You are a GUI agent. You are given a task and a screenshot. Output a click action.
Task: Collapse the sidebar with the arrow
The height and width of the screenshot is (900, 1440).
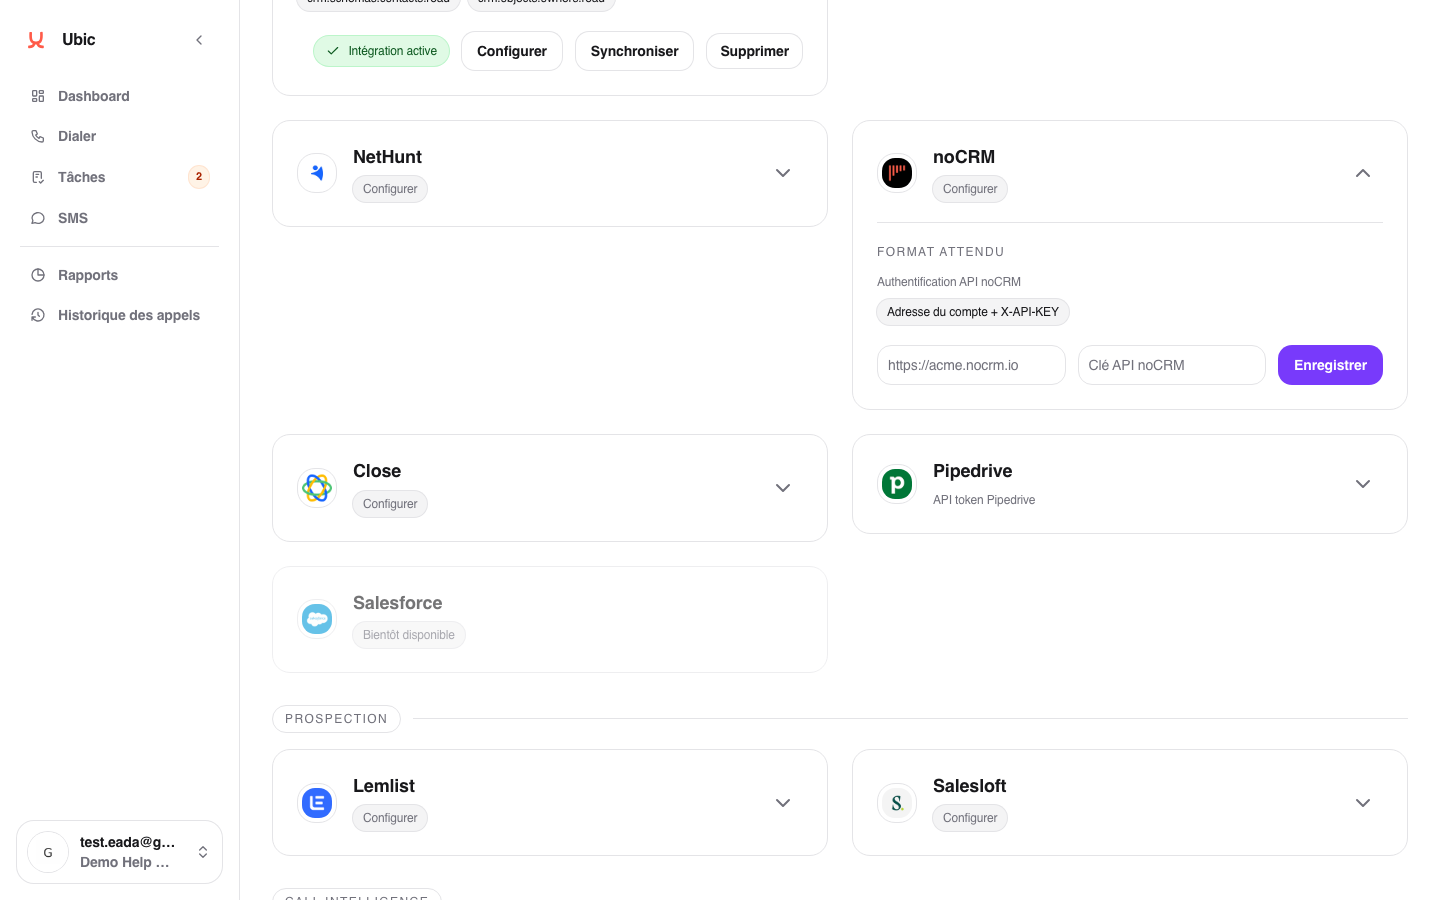[x=199, y=40]
